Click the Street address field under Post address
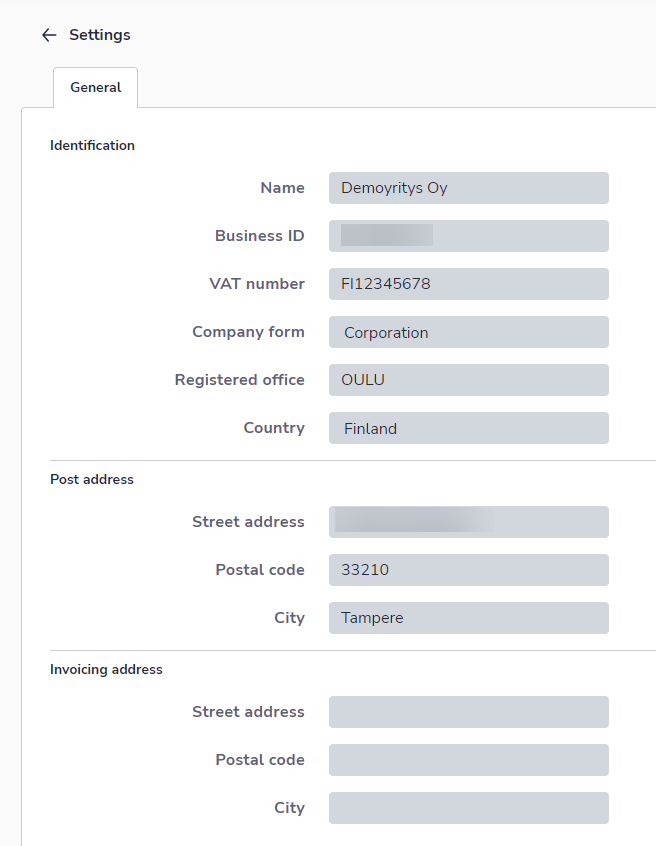Screen dimensions: 656x846 pyautogui.click(x=468, y=522)
